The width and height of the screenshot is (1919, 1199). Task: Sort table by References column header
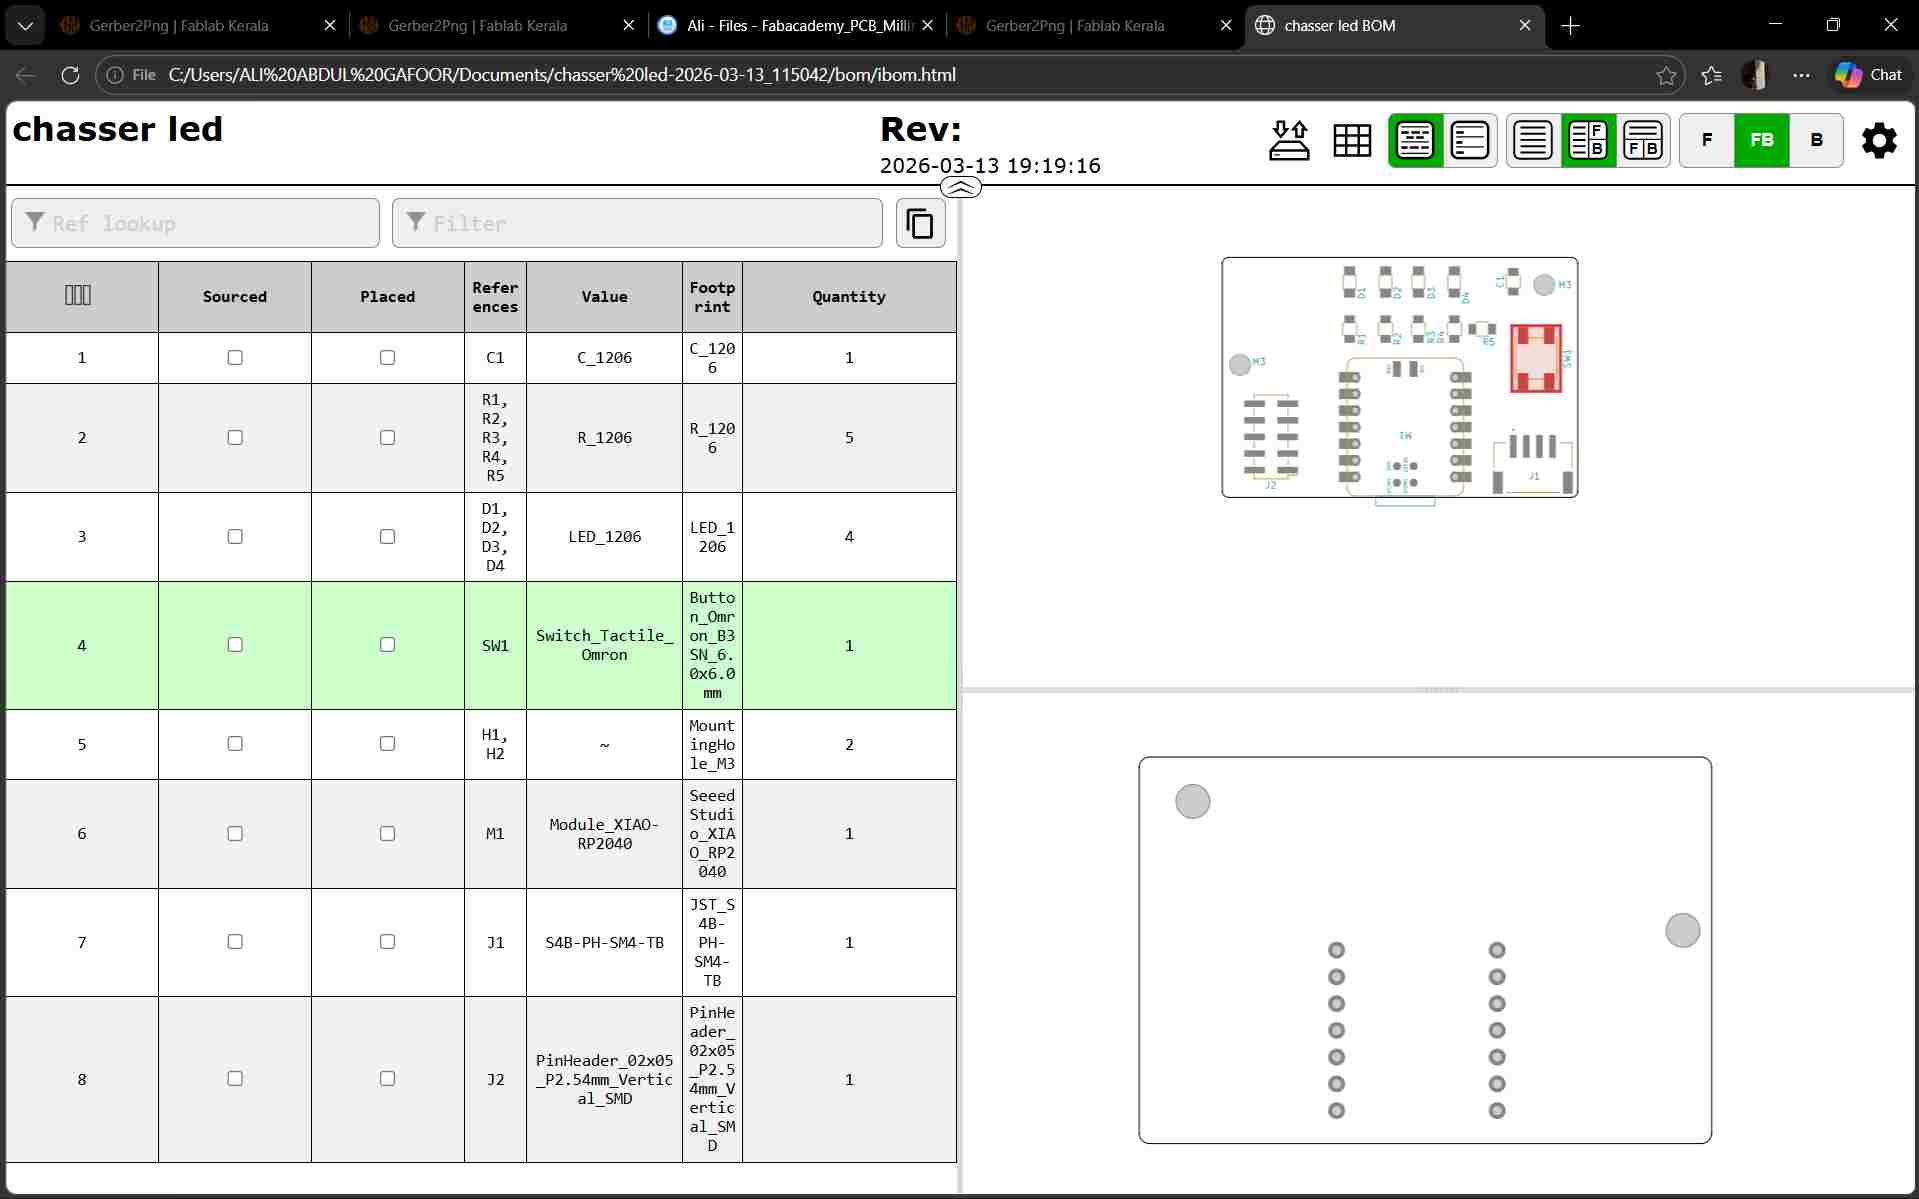tap(495, 296)
